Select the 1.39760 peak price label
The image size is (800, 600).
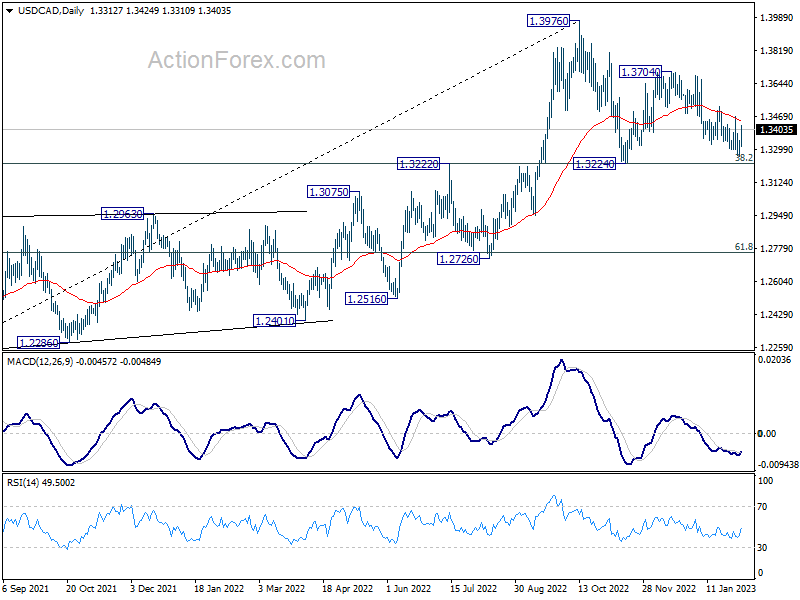click(x=548, y=21)
